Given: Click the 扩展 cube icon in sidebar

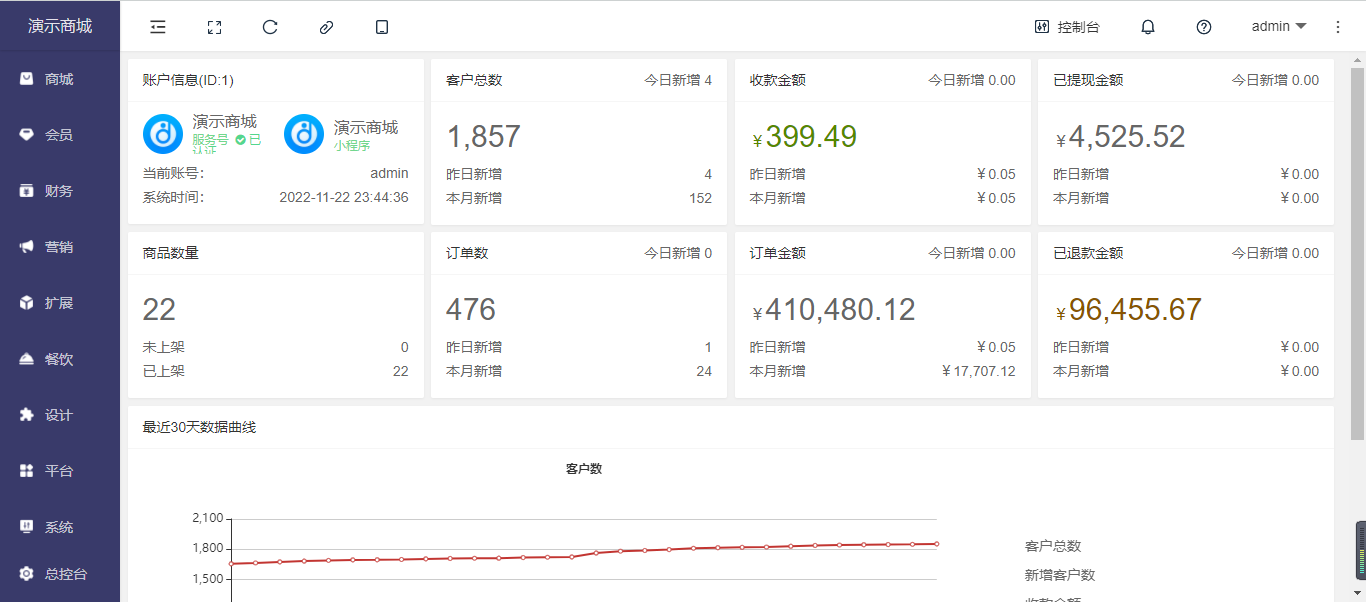Looking at the screenshot, I should tap(27, 302).
